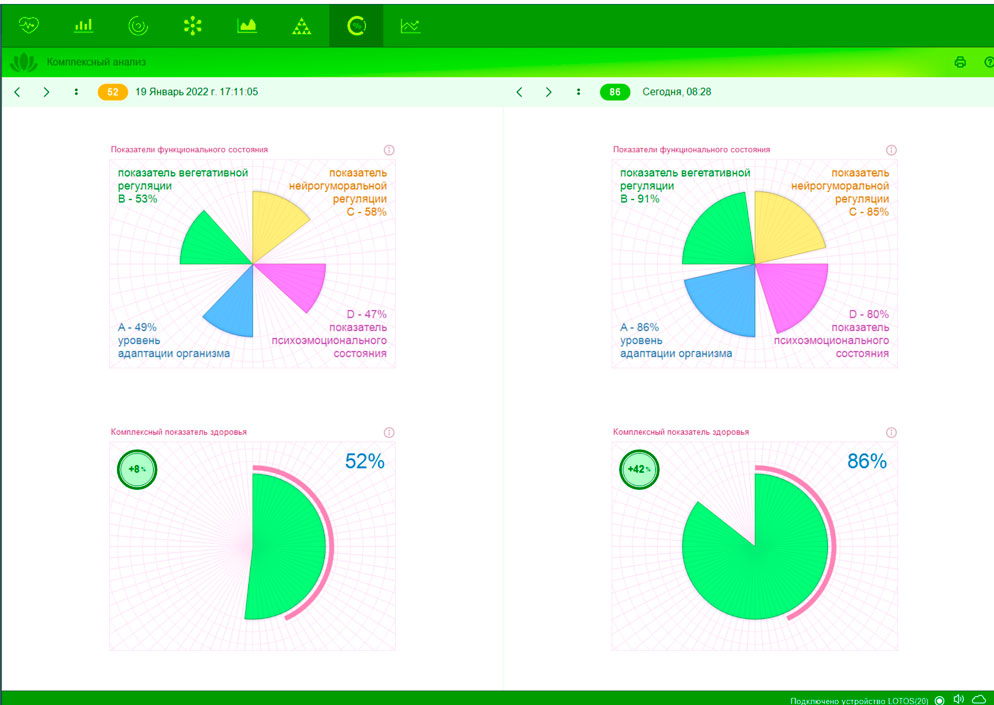
Task: Select the active circular percent tab
Action: coord(356,25)
